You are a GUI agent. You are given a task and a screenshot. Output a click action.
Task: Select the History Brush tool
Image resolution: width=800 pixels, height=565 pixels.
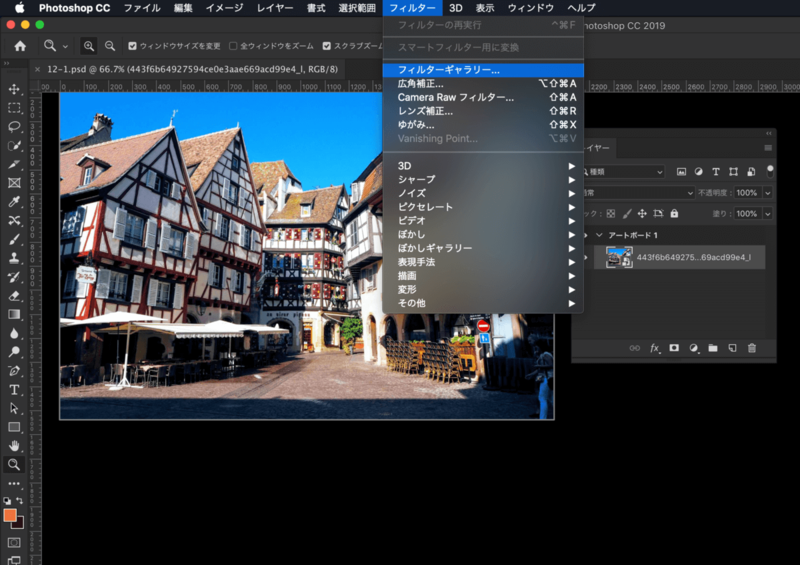(x=14, y=277)
